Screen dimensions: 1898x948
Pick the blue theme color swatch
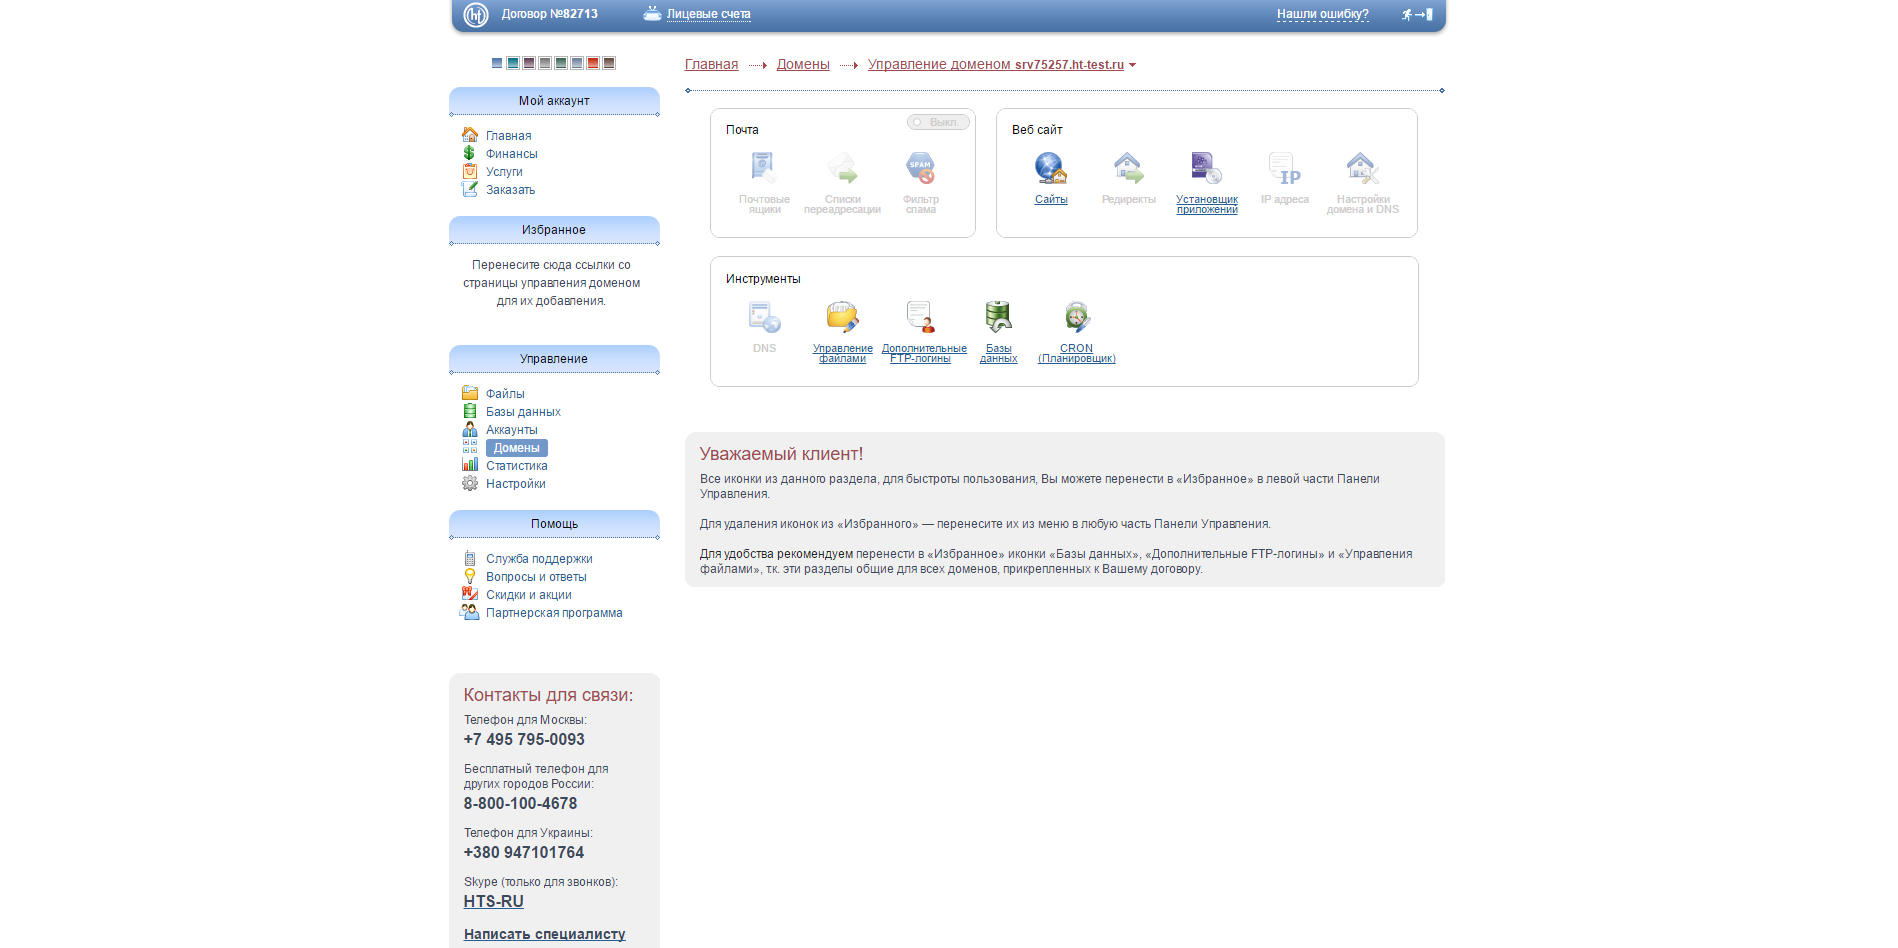click(497, 63)
